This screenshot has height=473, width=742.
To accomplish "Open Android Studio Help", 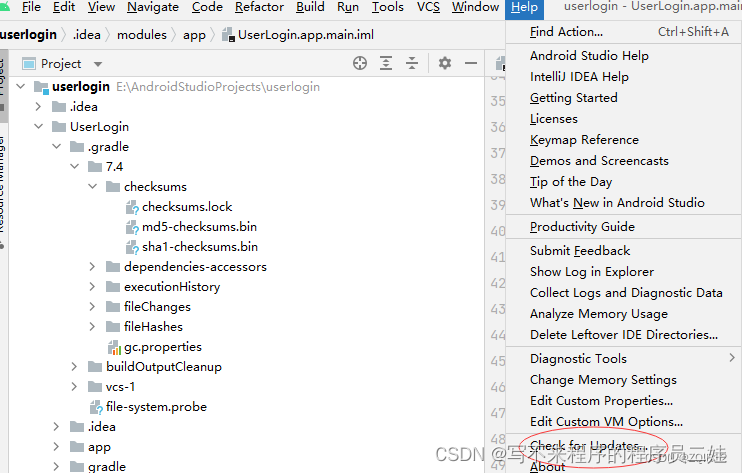I will (x=624, y=55).
